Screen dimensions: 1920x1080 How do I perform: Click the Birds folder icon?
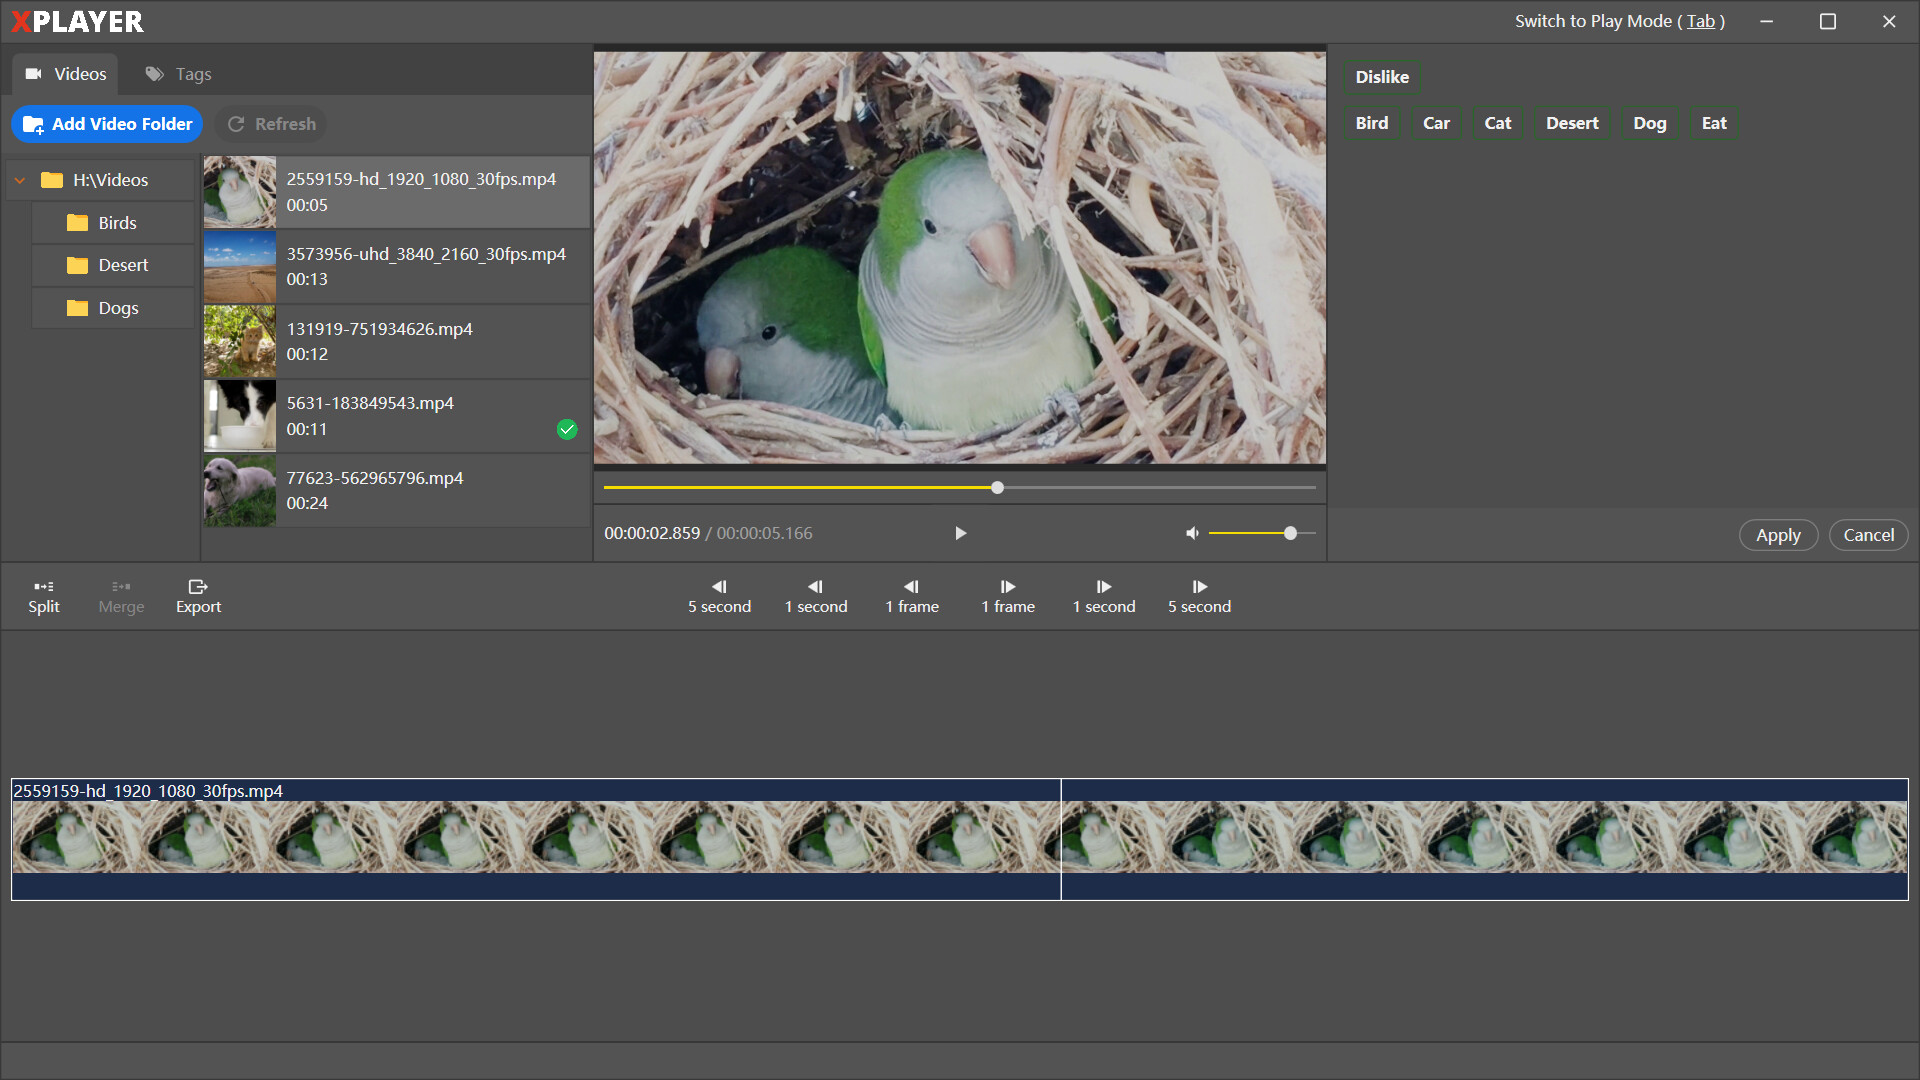[77, 223]
